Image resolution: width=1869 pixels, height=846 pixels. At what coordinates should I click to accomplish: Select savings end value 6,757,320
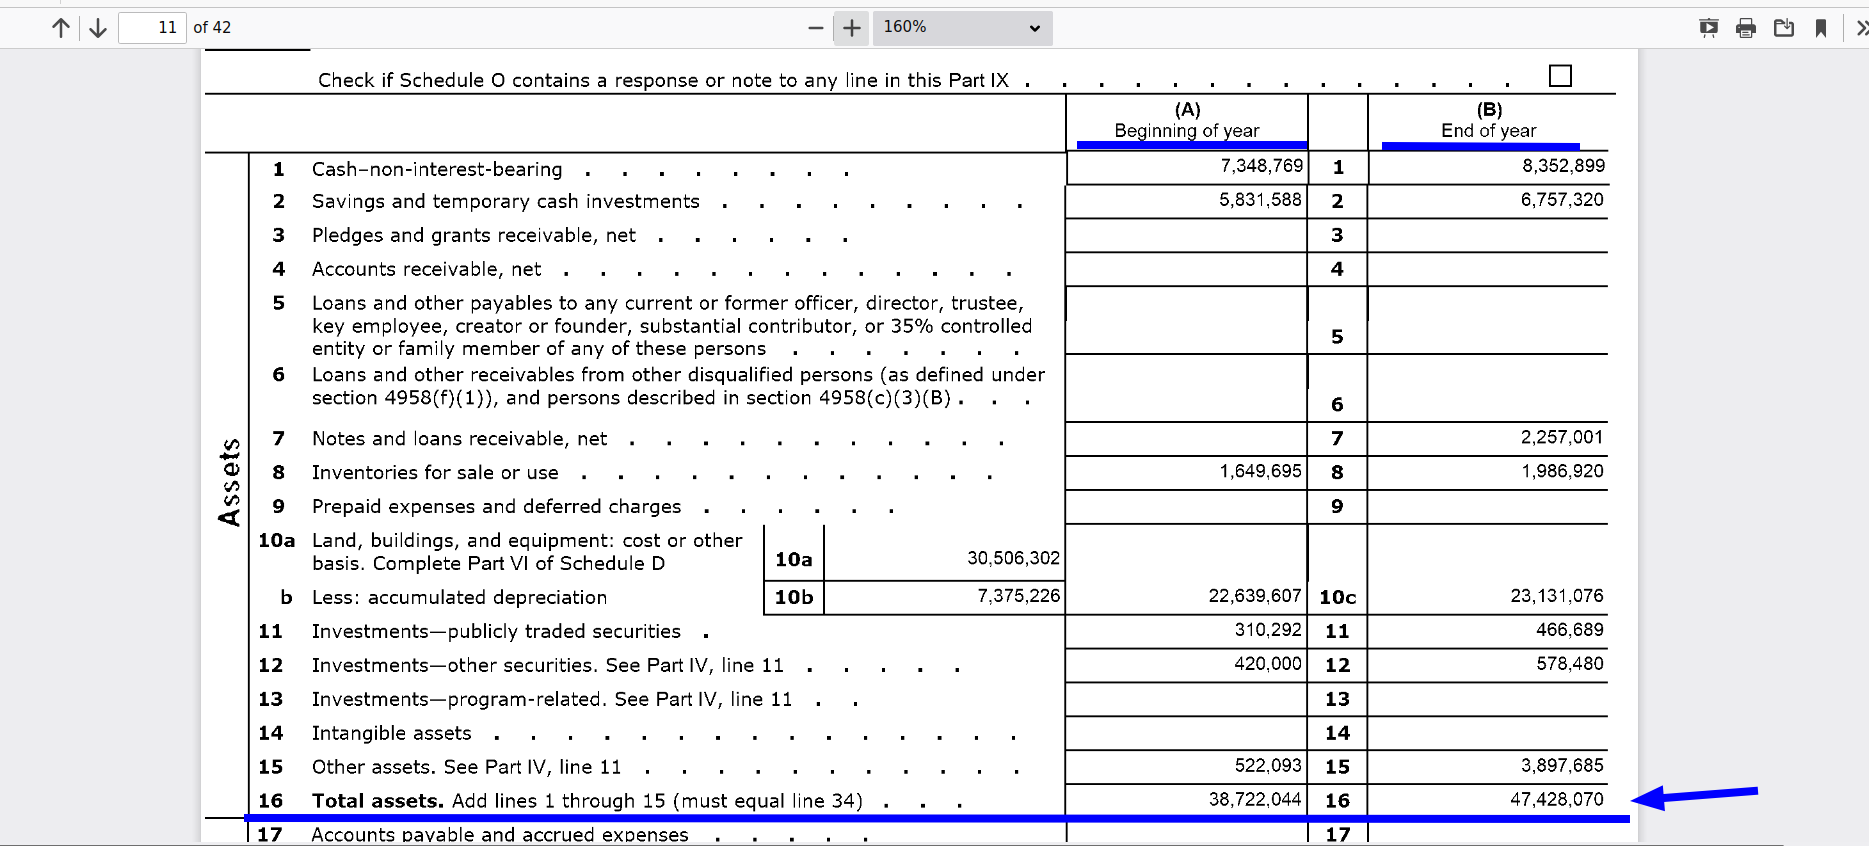coord(1562,200)
